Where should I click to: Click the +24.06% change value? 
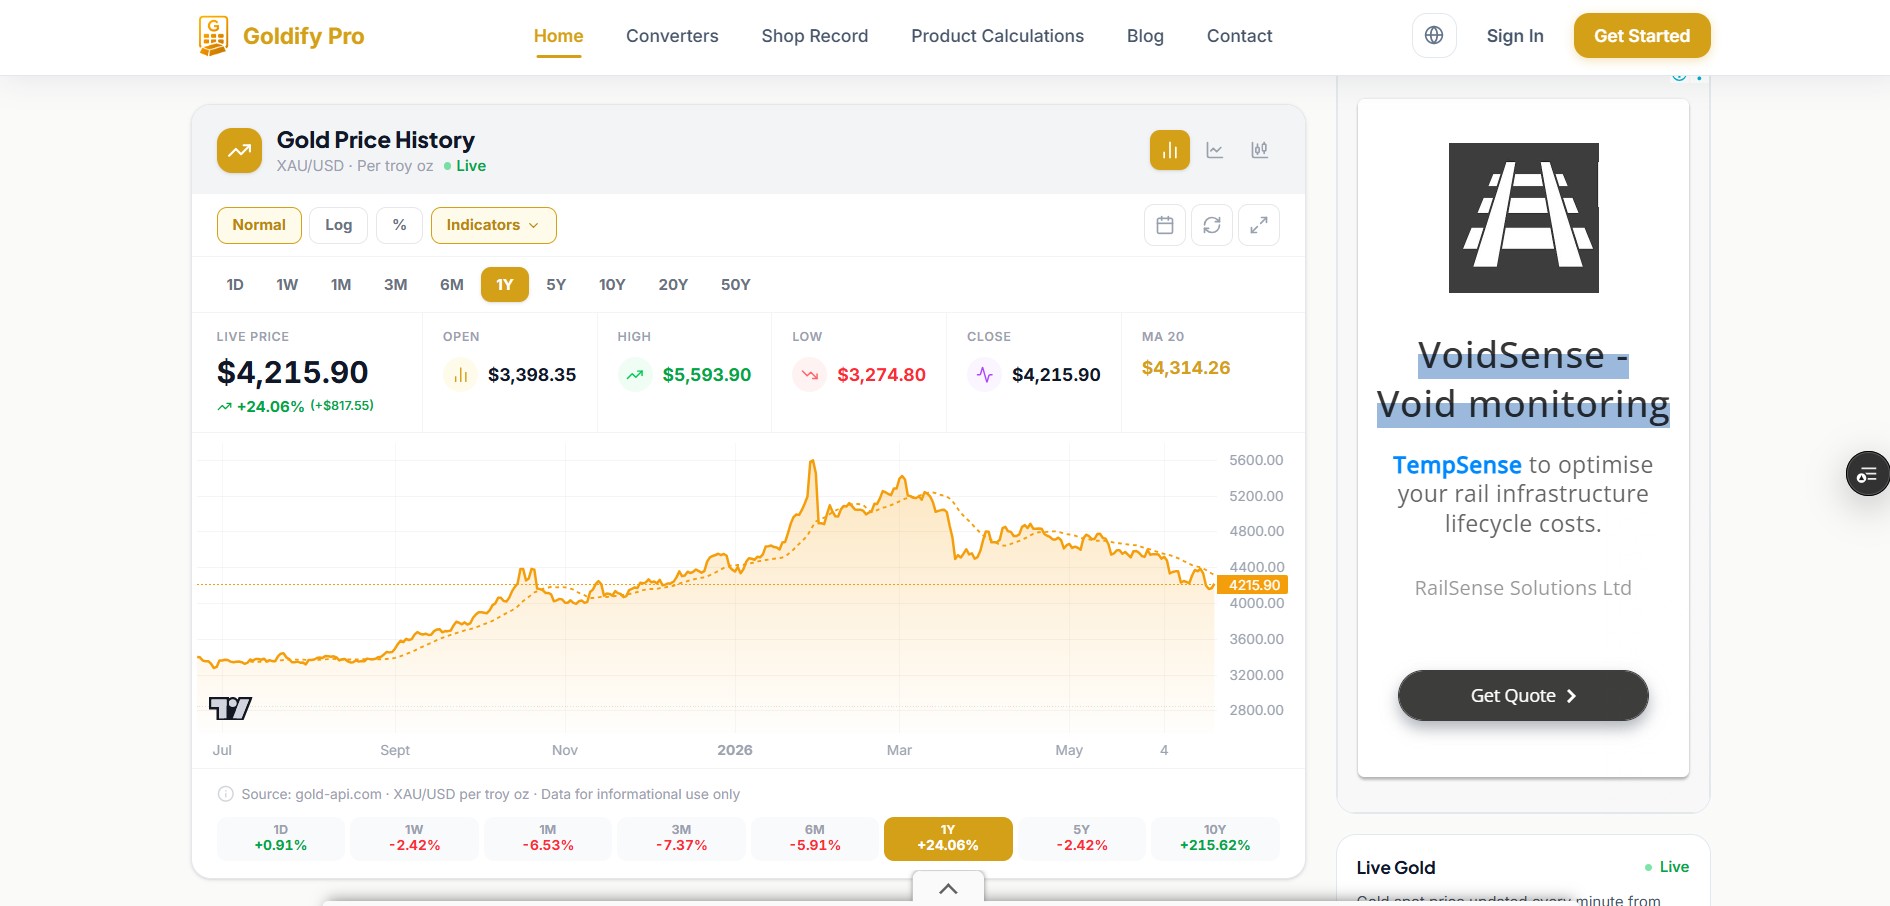pos(270,406)
